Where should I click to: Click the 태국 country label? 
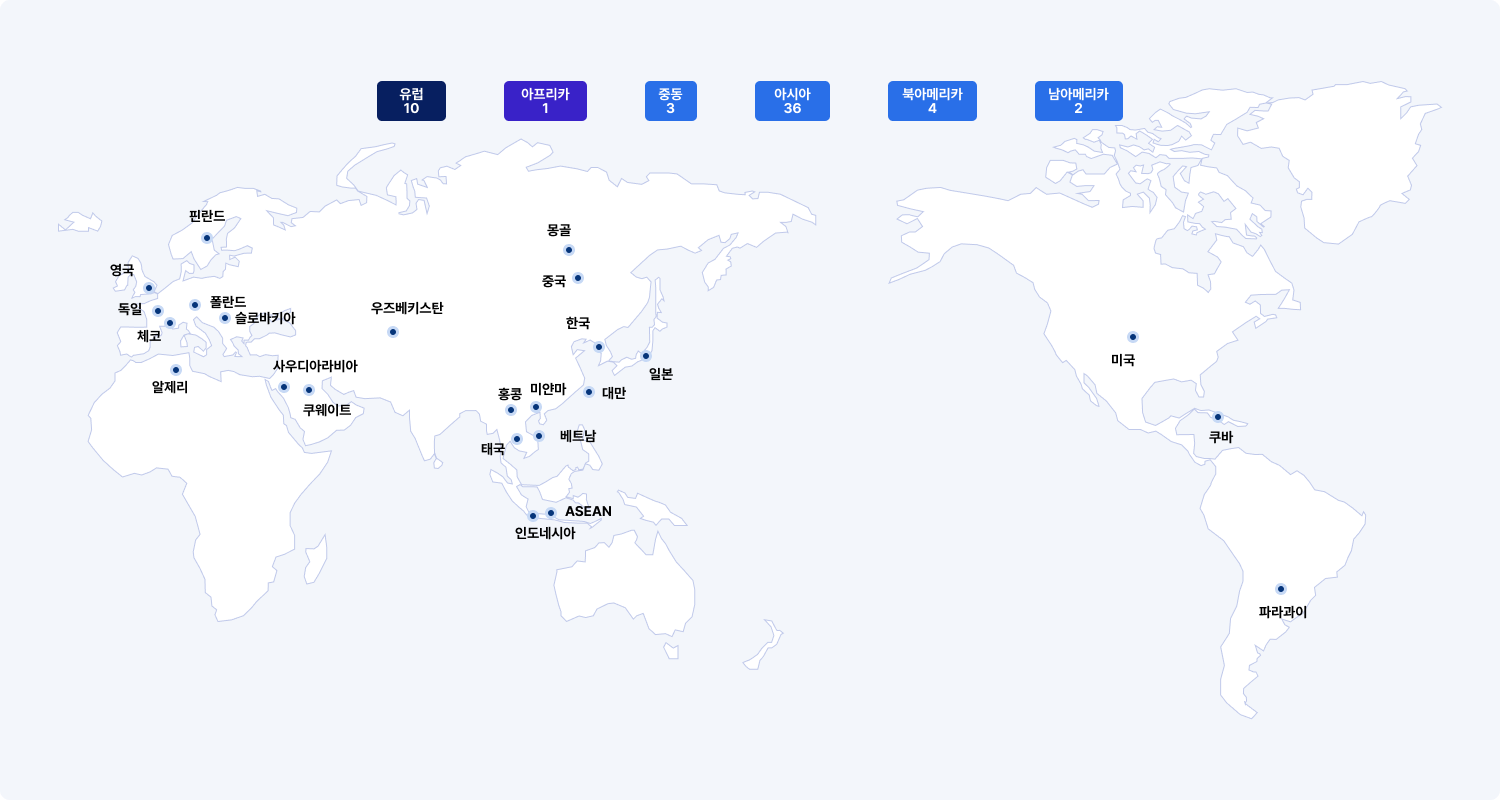point(493,449)
